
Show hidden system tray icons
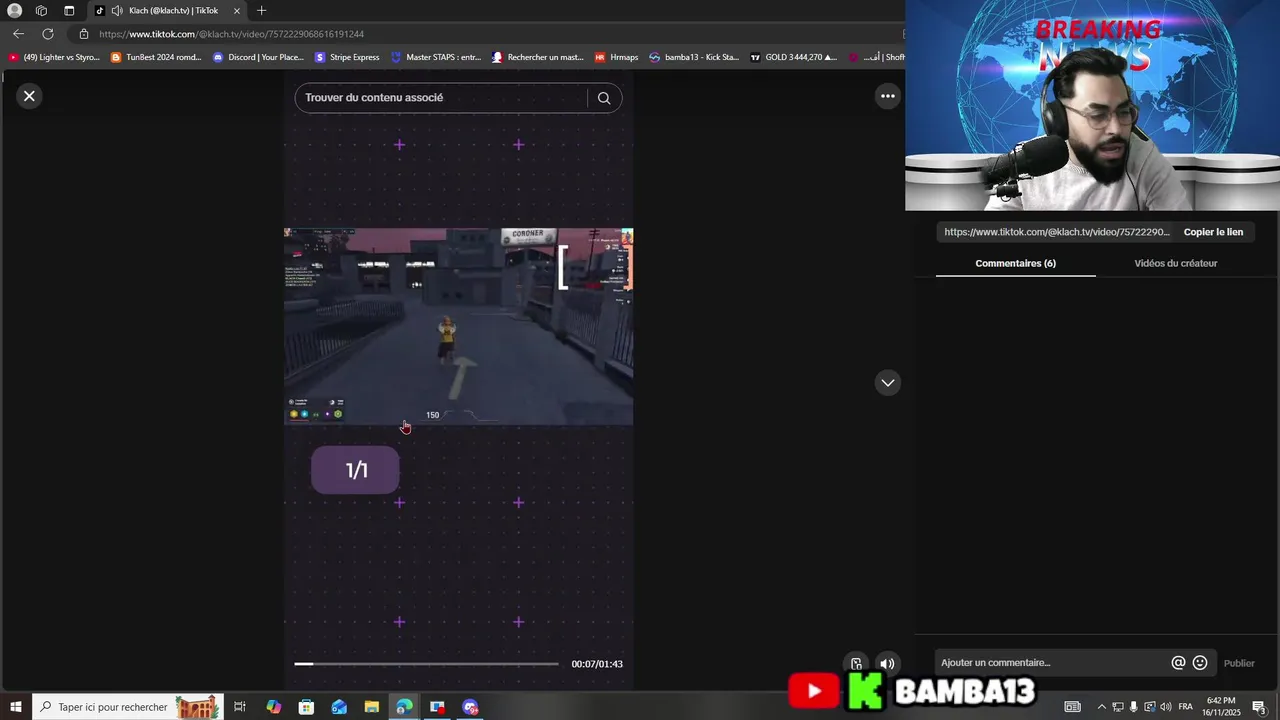point(1102,707)
